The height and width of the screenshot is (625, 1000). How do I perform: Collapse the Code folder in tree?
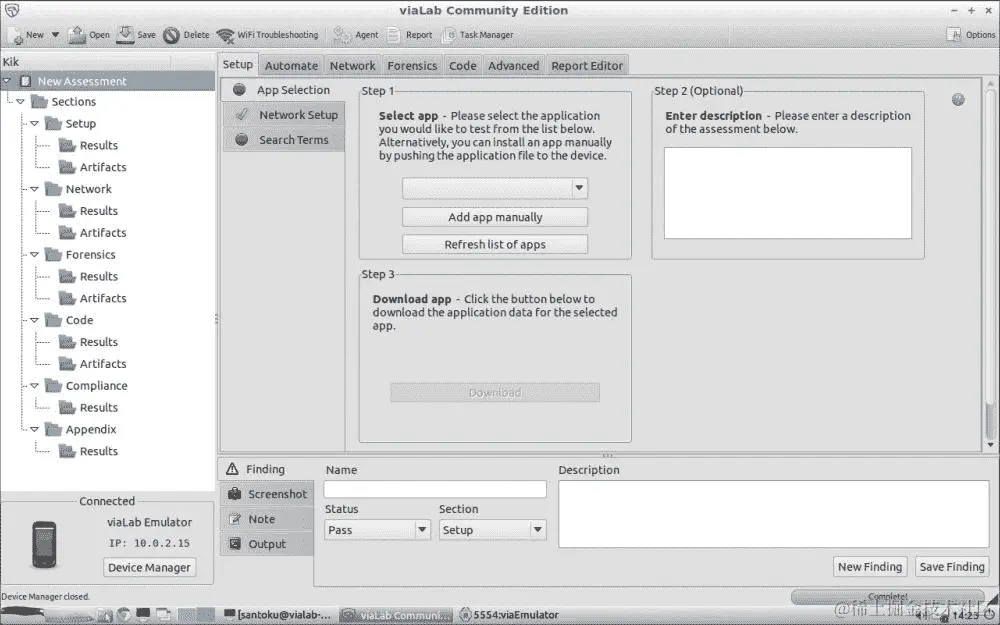(34, 320)
